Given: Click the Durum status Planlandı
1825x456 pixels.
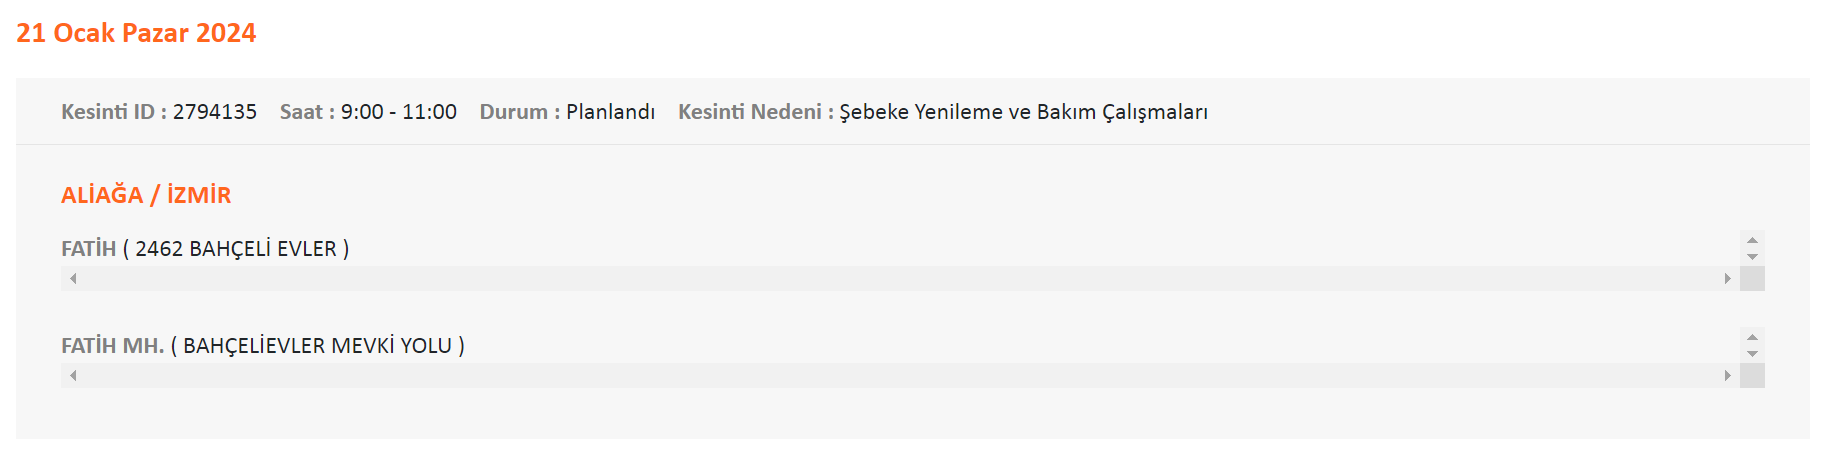Looking at the screenshot, I should click(611, 112).
